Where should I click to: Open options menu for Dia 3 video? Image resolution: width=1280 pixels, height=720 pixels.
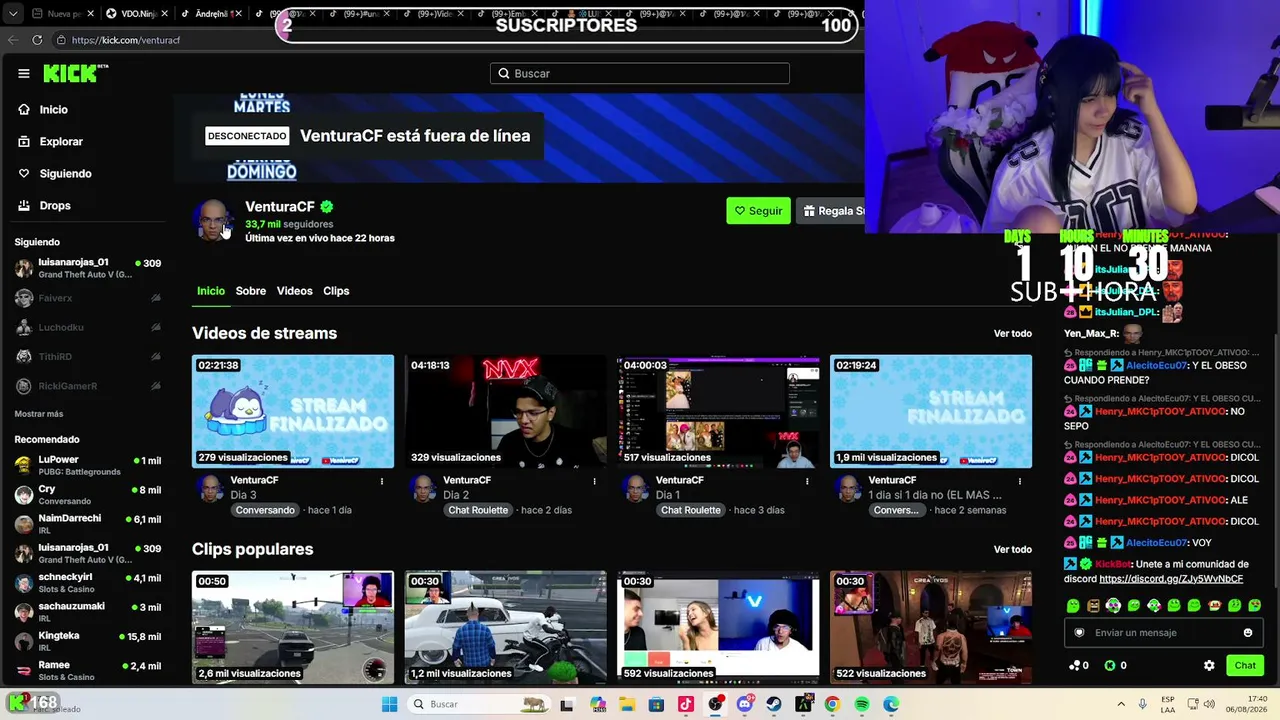pyautogui.click(x=382, y=481)
